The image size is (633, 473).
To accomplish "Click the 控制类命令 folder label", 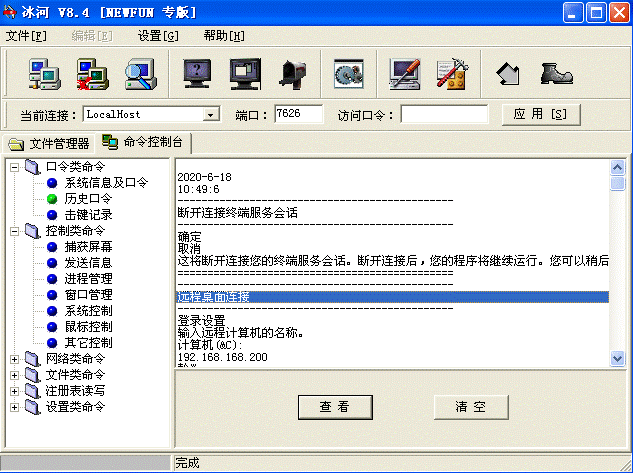I will point(75,231).
